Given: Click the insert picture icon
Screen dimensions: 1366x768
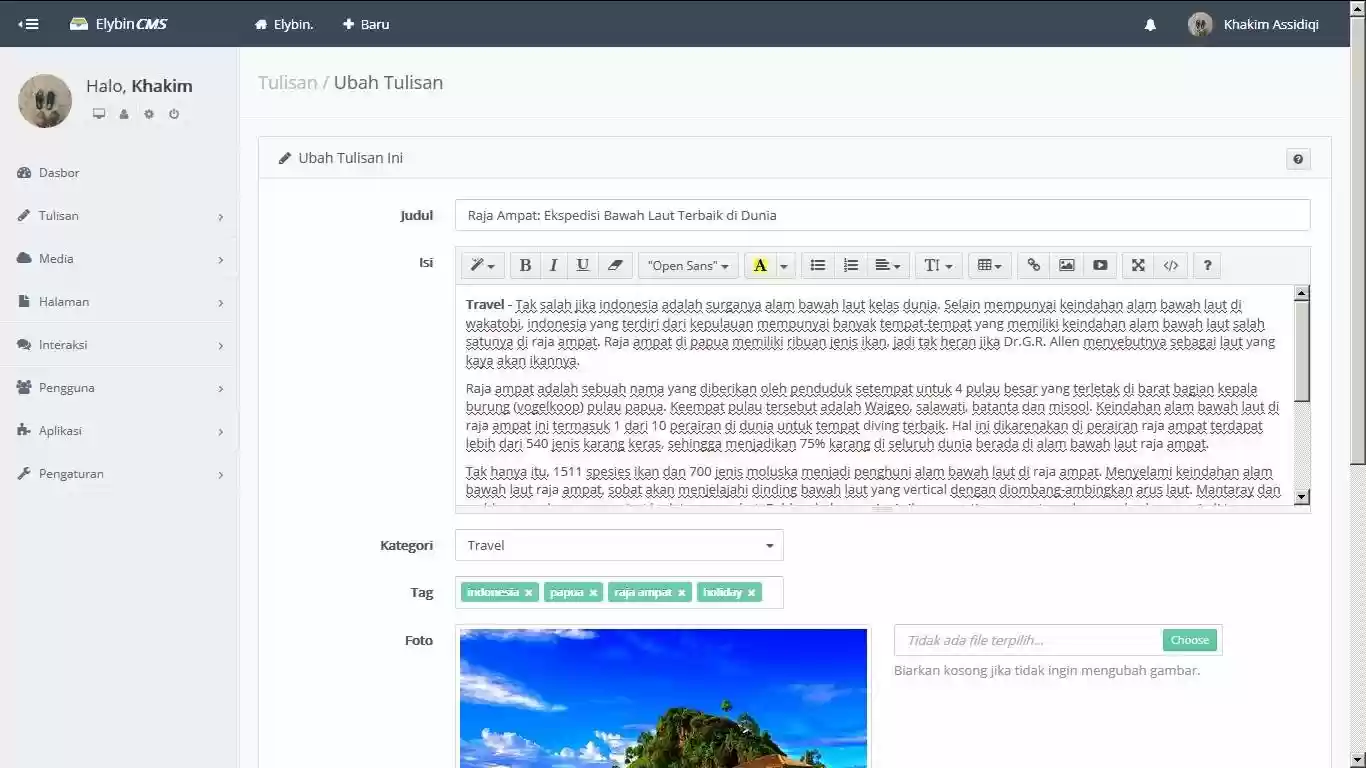Looking at the screenshot, I should 1067,265.
